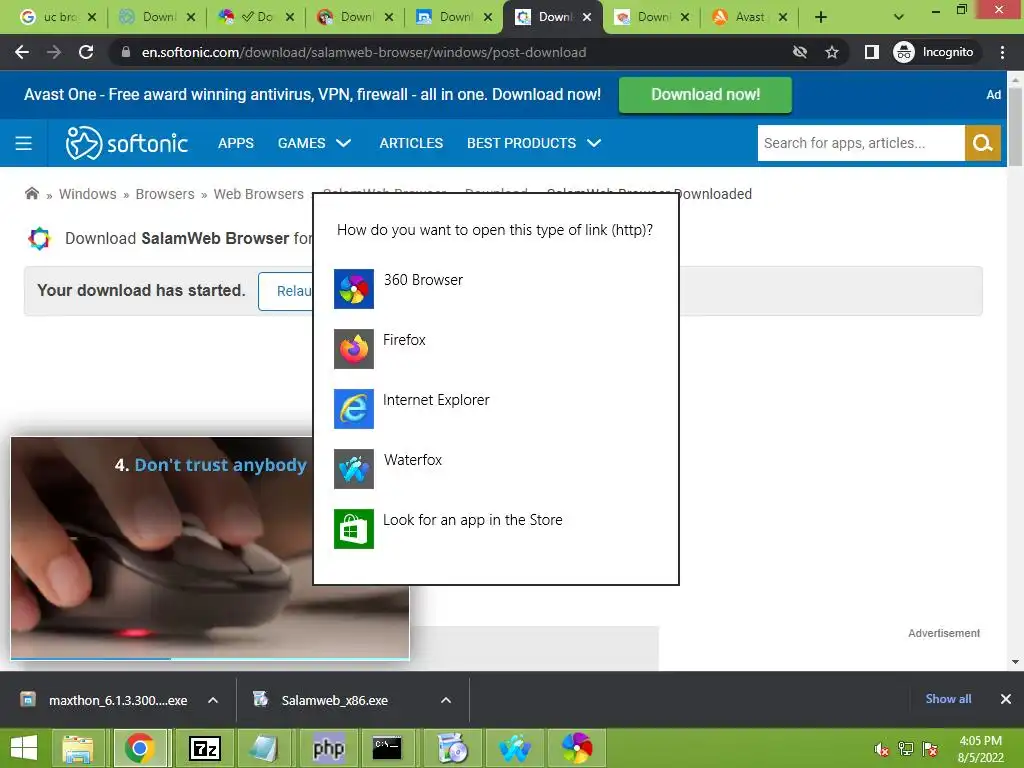Open the tab search chevron

[x=899, y=17]
